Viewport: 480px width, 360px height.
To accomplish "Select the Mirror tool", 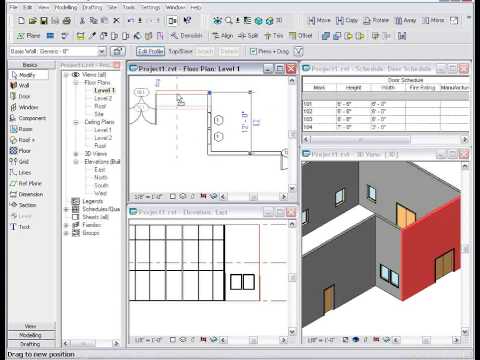I will [433, 21].
